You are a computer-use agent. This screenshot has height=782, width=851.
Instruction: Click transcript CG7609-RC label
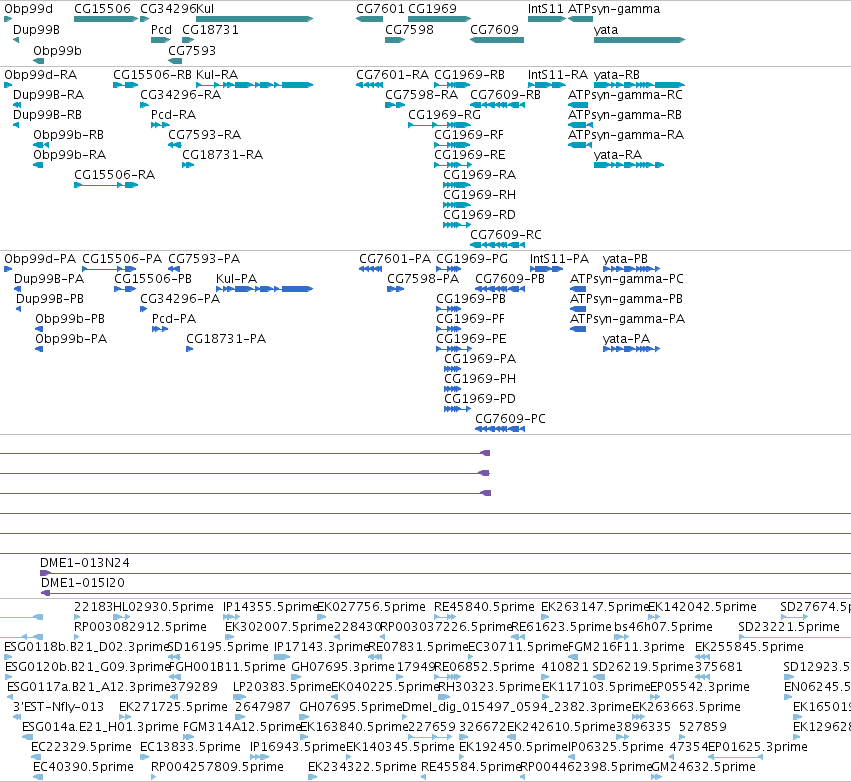click(x=506, y=234)
